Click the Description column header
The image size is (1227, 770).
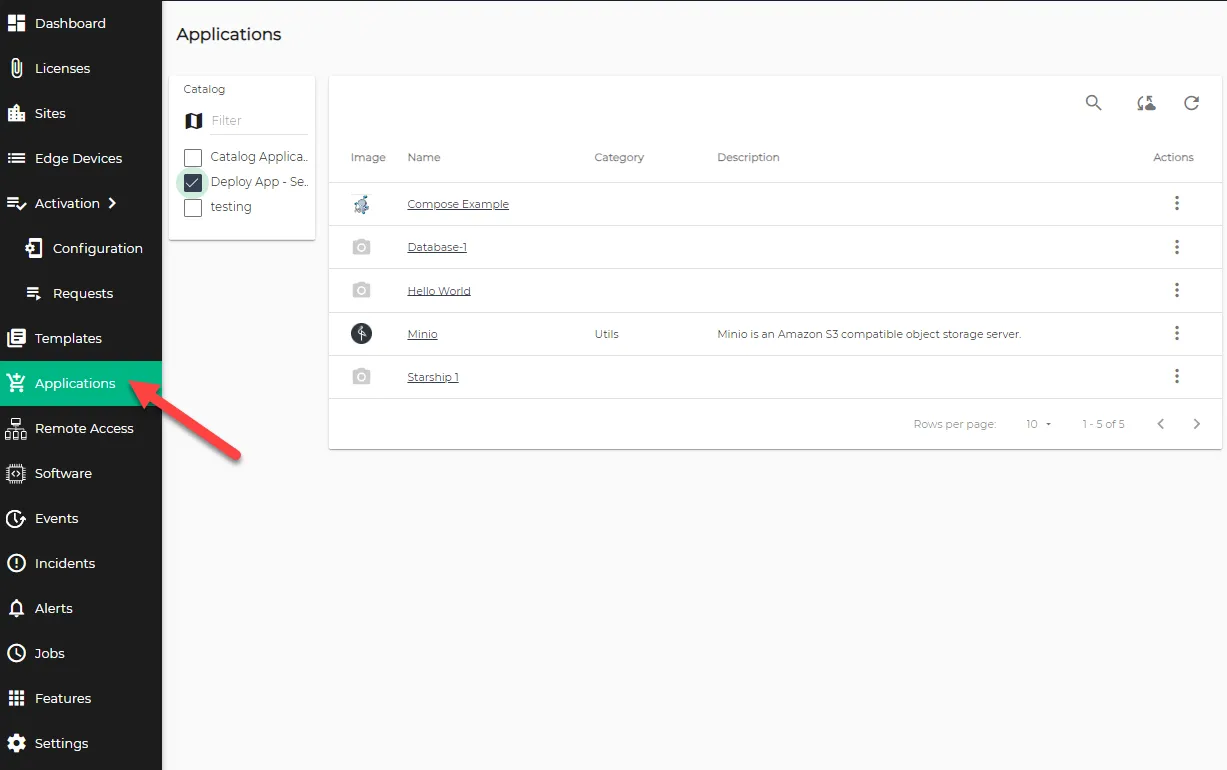point(748,157)
